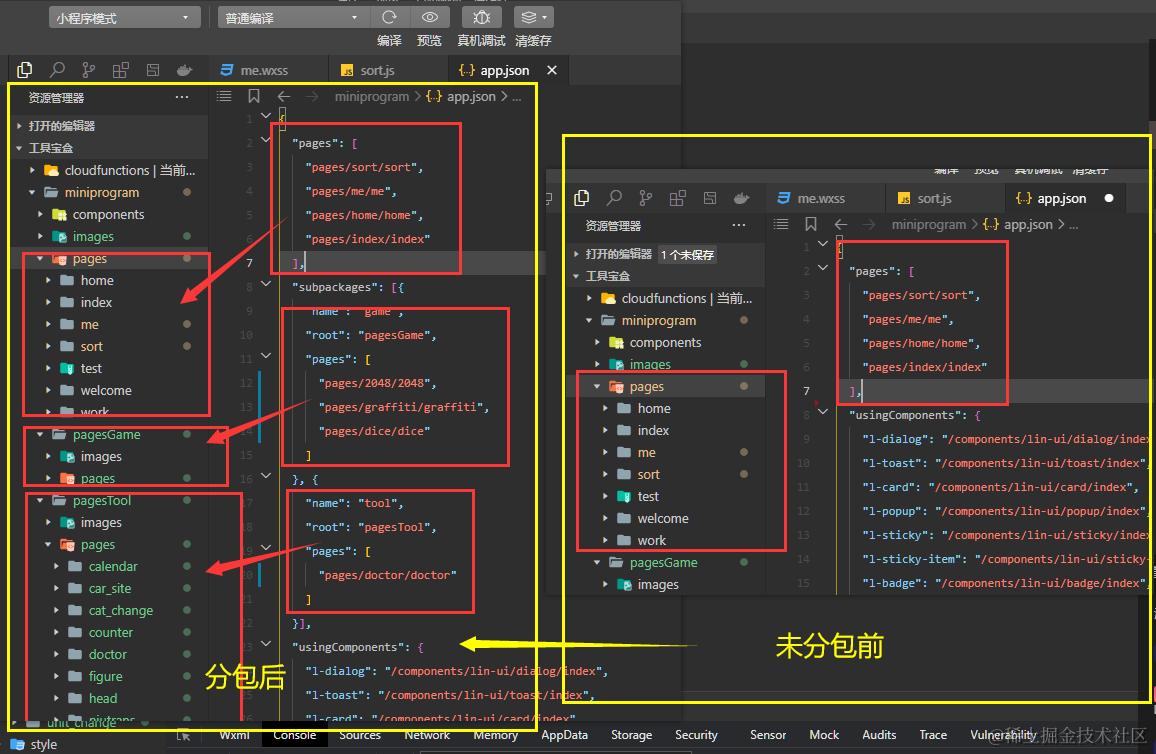This screenshot has width=1156, height=754.
Task: Close the app.json tab in left window
Action: [552, 70]
